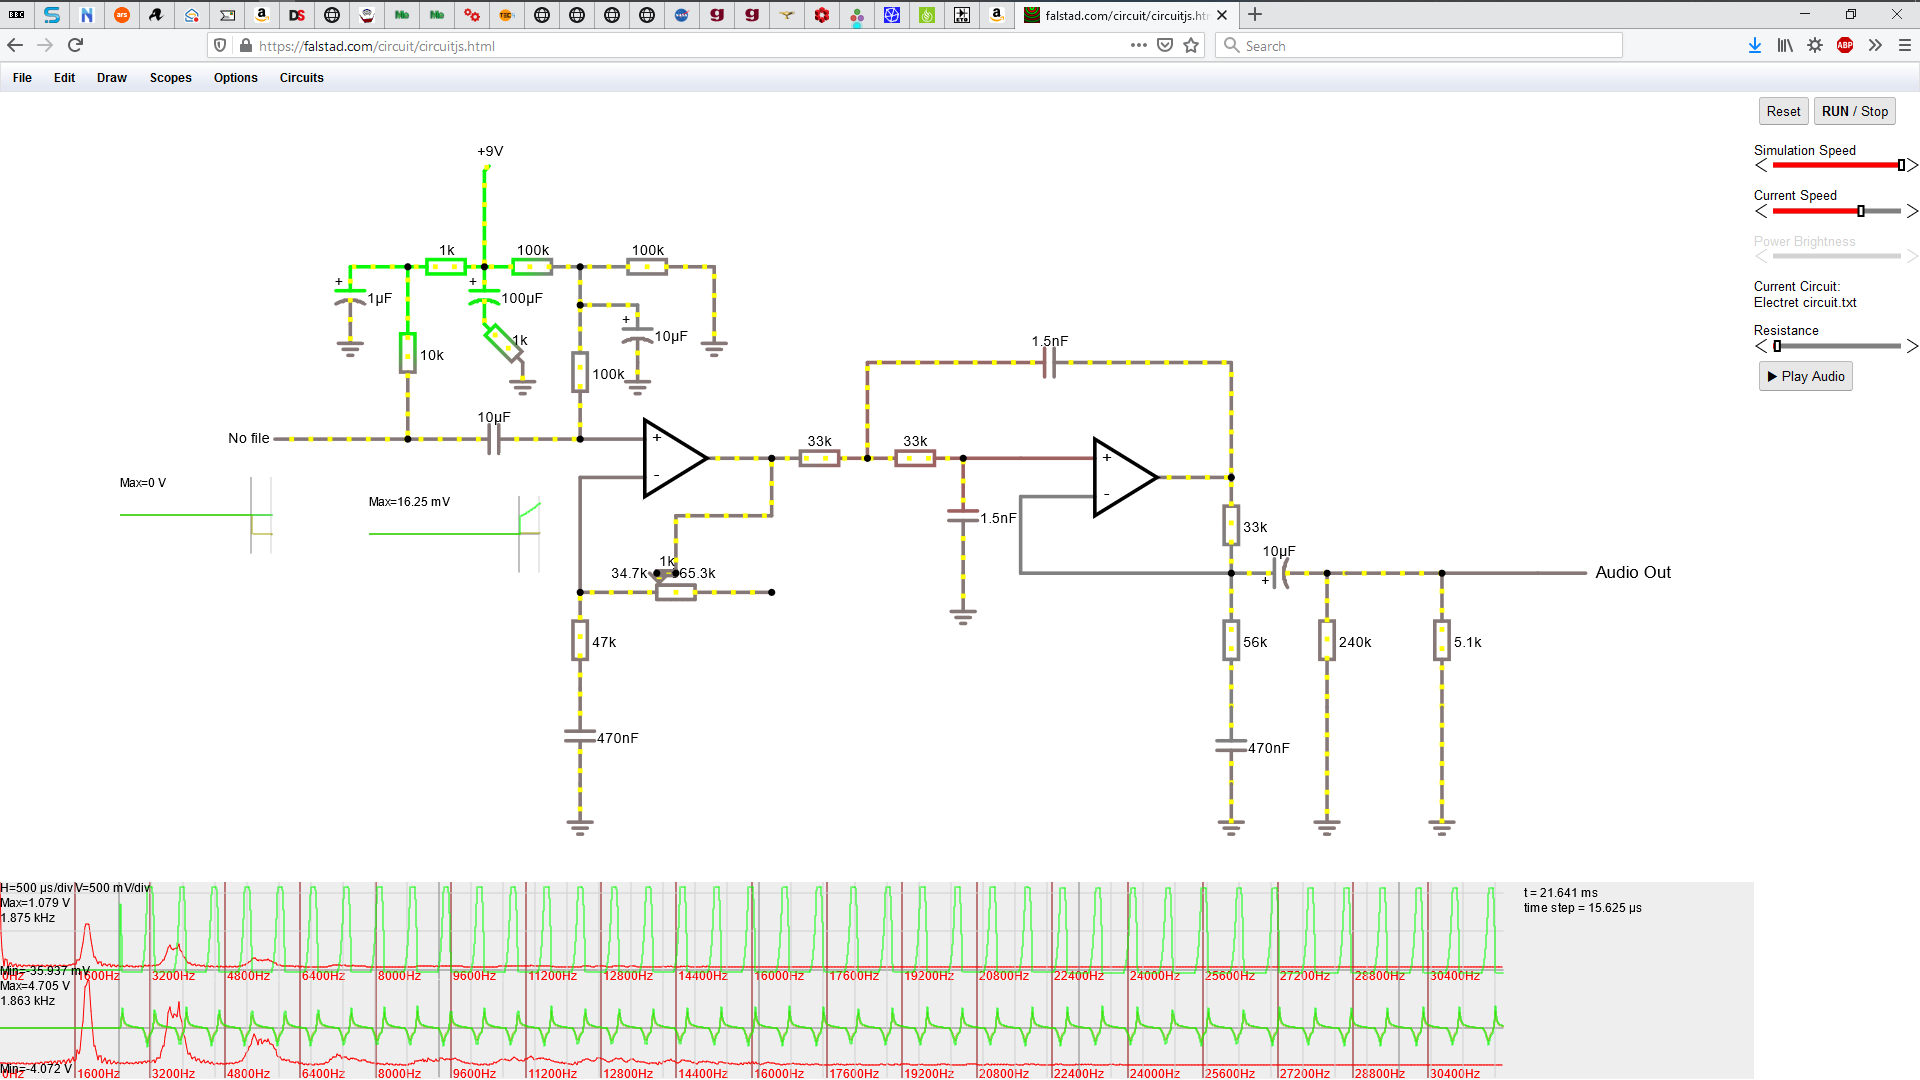Select the lower scope trace panel
Viewport: 1920px width, 1080px height.
752,1028
